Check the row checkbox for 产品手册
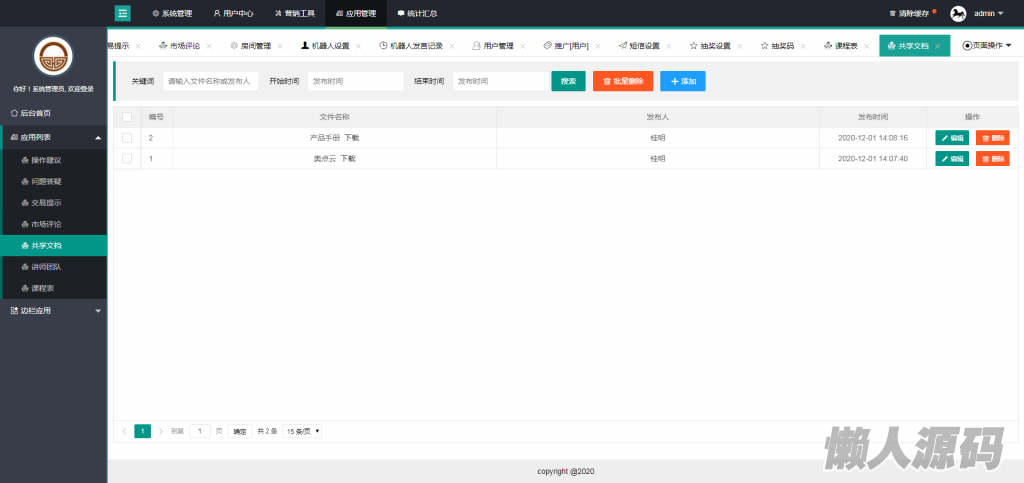 click(x=127, y=138)
